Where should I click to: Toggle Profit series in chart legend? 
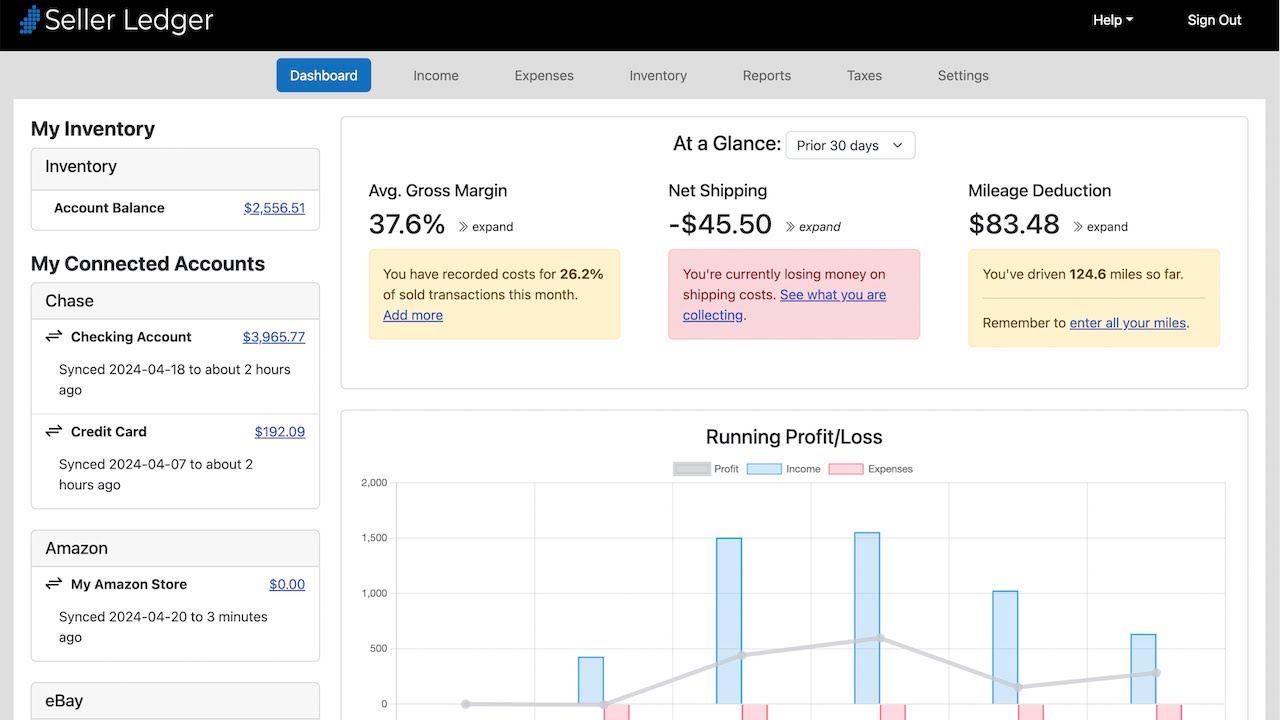point(706,469)
